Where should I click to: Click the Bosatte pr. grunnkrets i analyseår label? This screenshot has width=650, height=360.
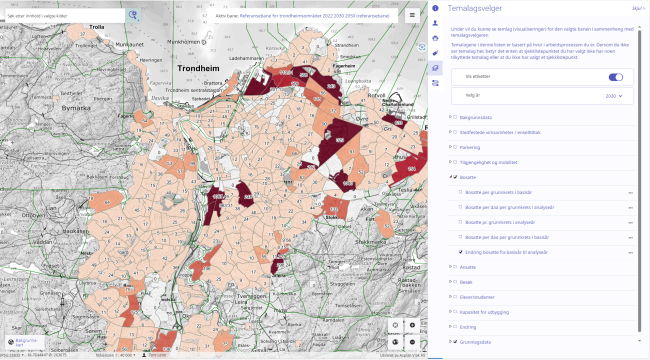tap(500, 222)
